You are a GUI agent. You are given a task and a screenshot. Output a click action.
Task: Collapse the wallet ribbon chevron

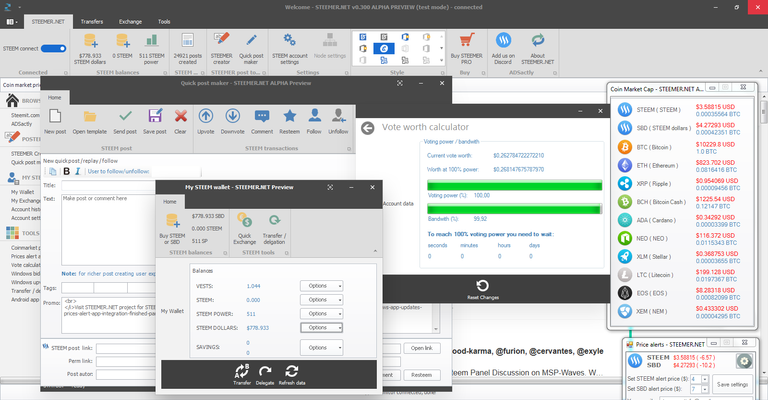coord(375,251)
